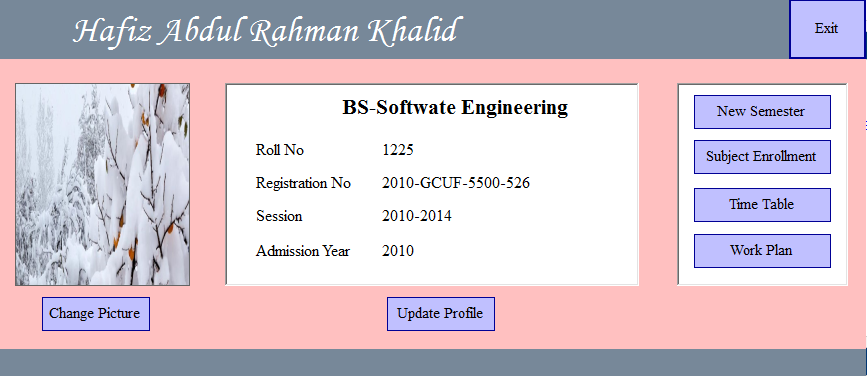Select the Session label
The height and width of the screenshot is (376, 867).
(x=279, y=216)
